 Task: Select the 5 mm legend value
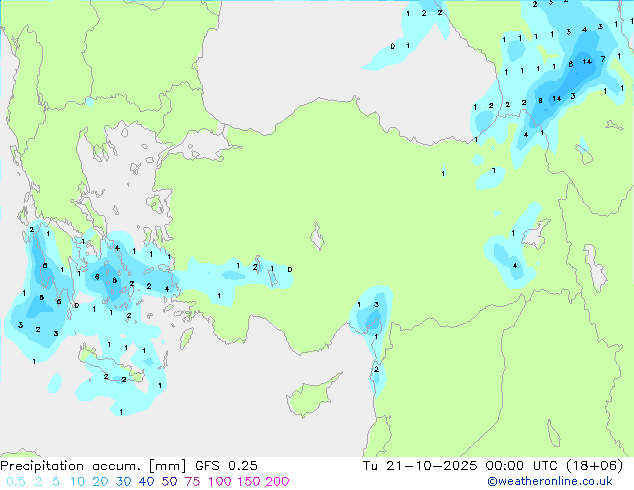[56, 482]
